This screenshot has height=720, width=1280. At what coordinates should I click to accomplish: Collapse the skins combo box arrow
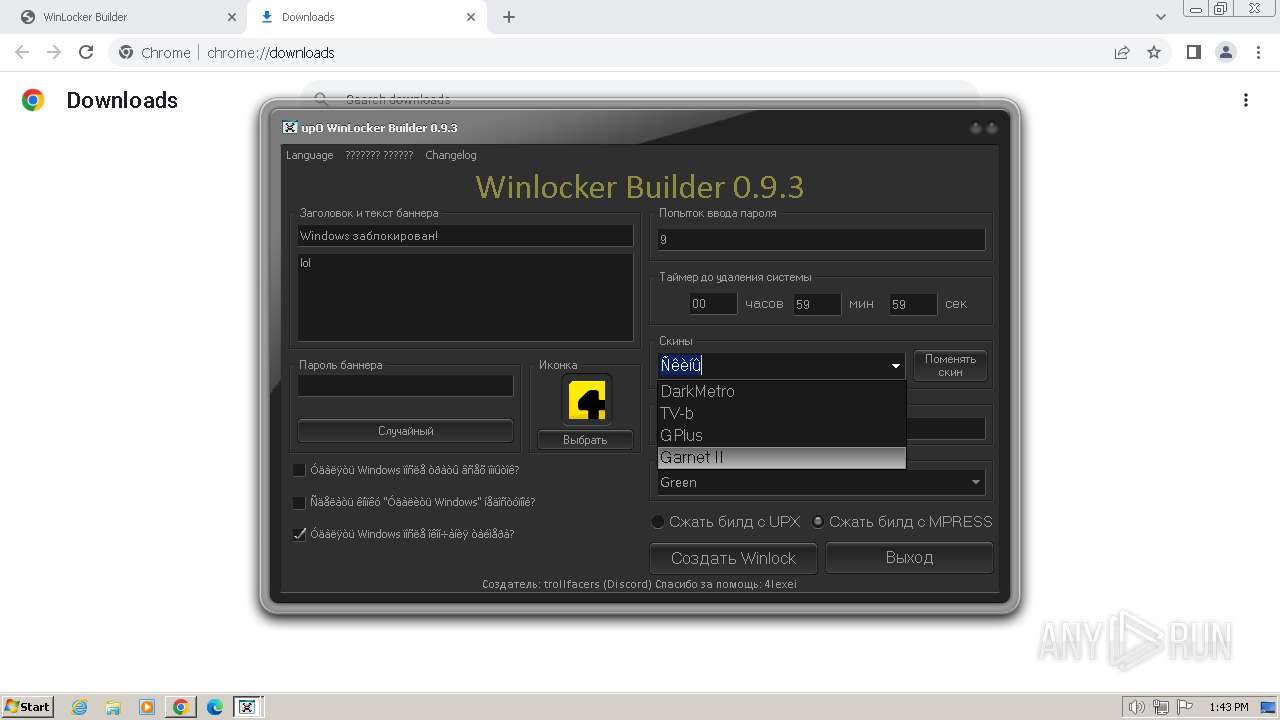point(896,366)
